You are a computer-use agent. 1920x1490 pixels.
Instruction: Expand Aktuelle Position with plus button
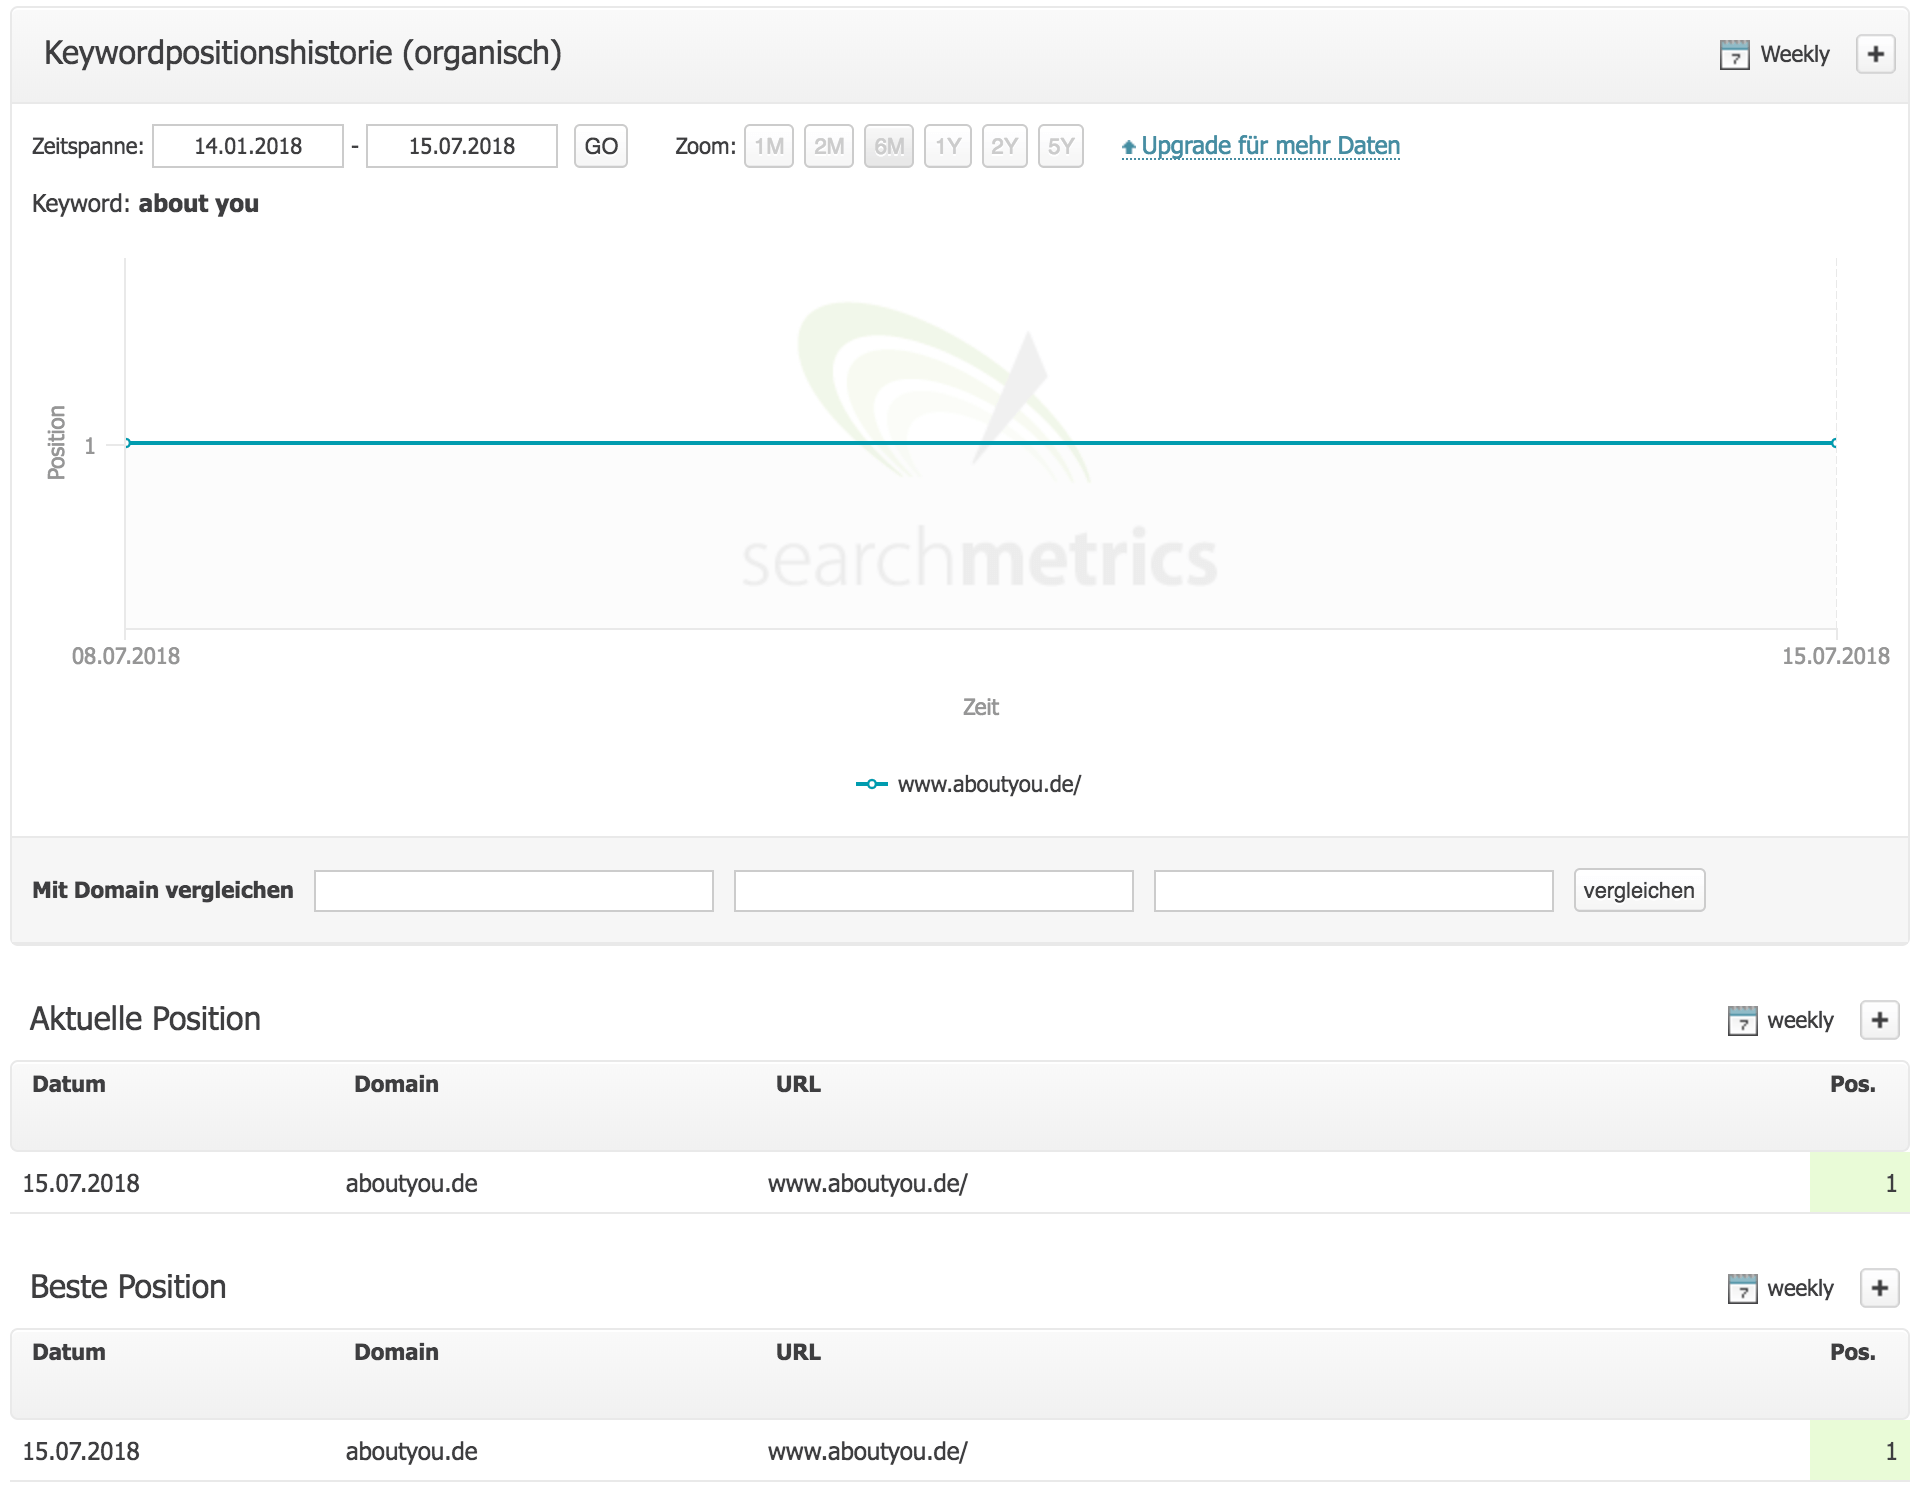tap(1880, 1020)
